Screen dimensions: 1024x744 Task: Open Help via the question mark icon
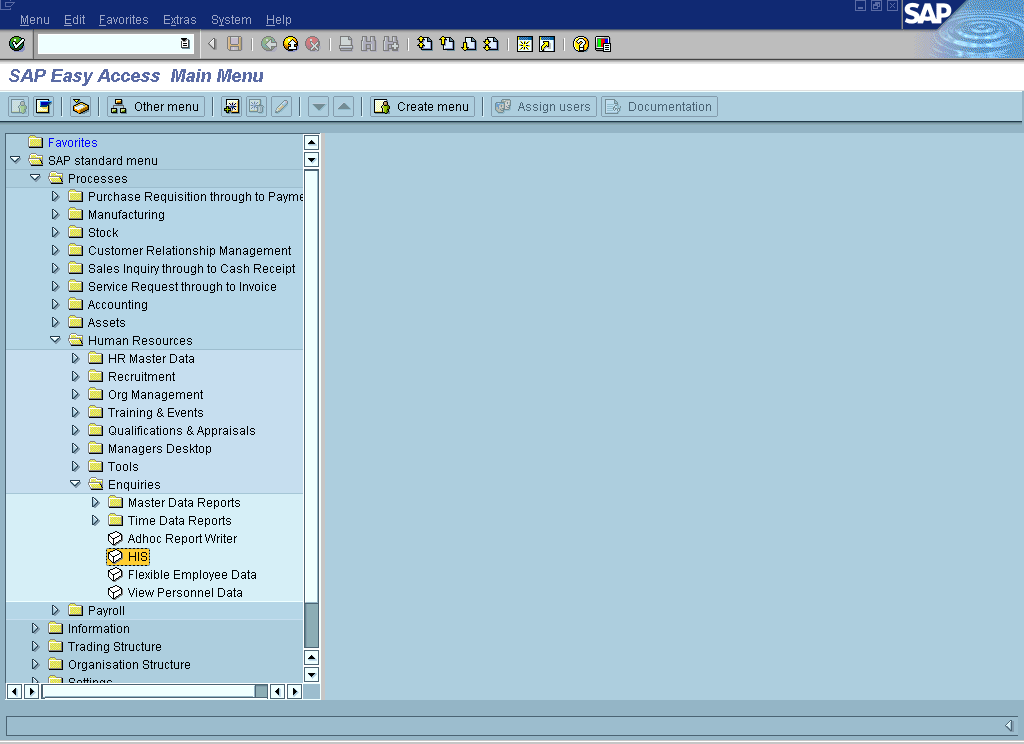pos(581,44)
